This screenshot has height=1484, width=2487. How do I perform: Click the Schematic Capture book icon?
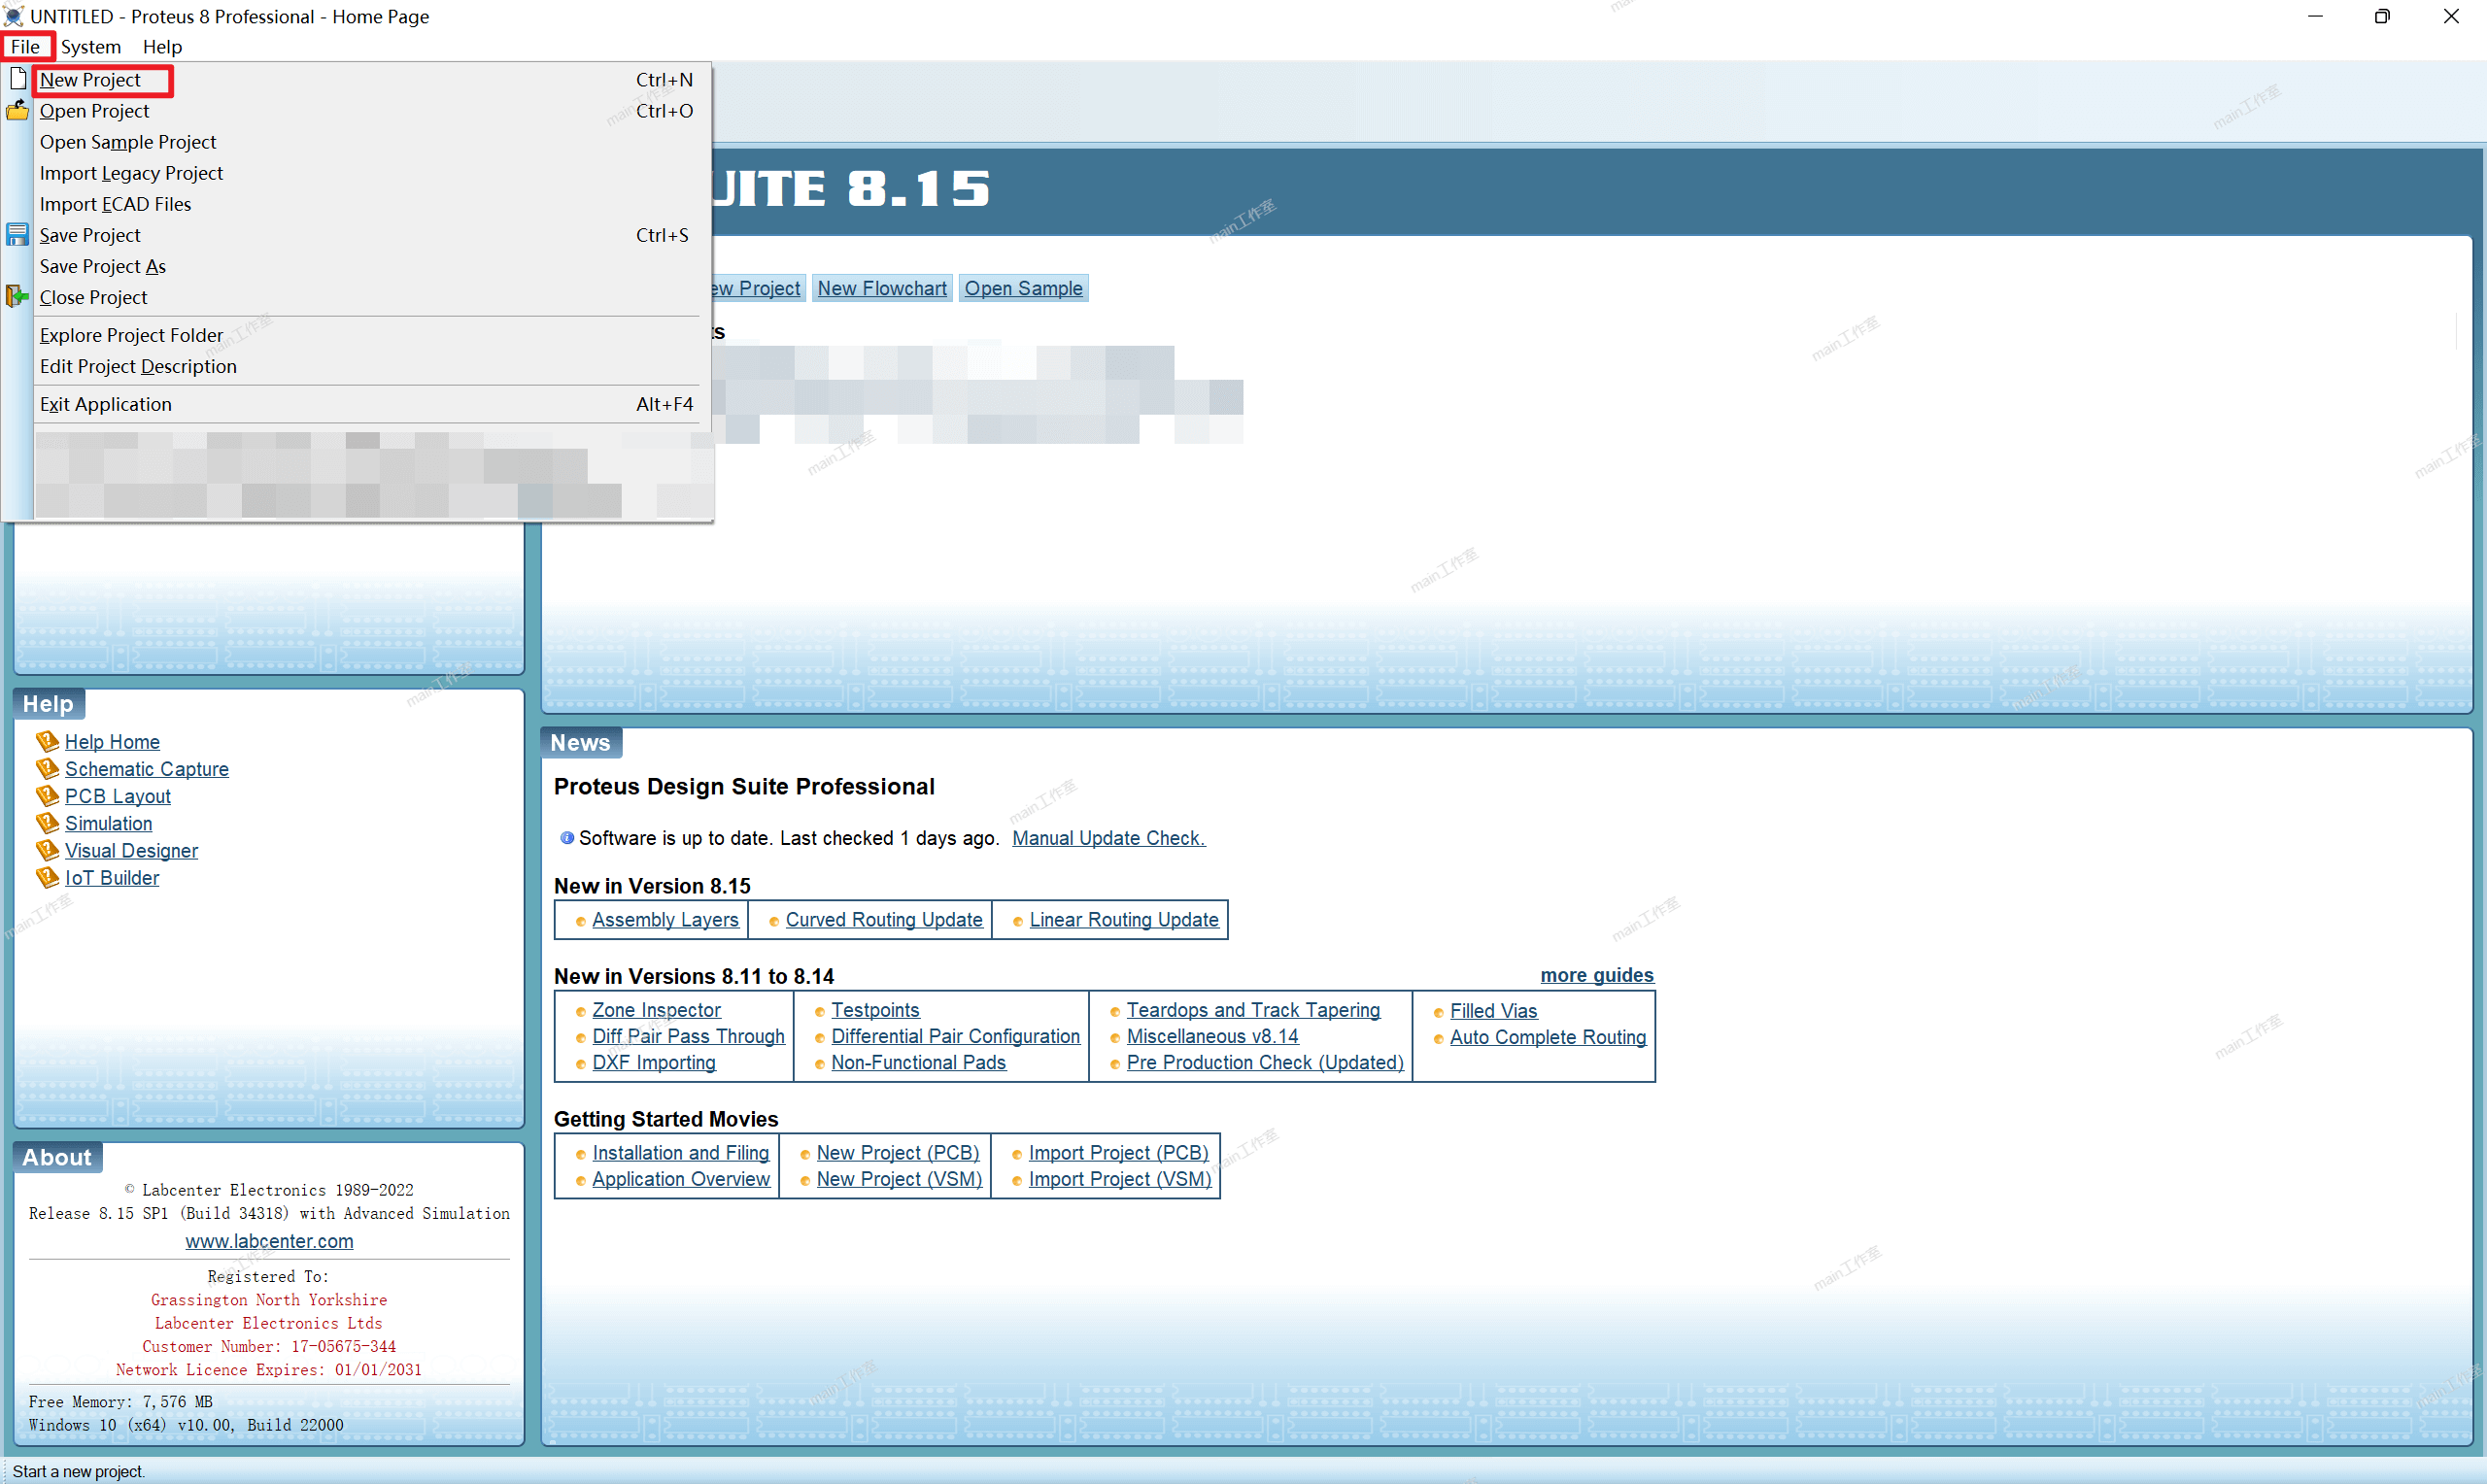(47, 769)
